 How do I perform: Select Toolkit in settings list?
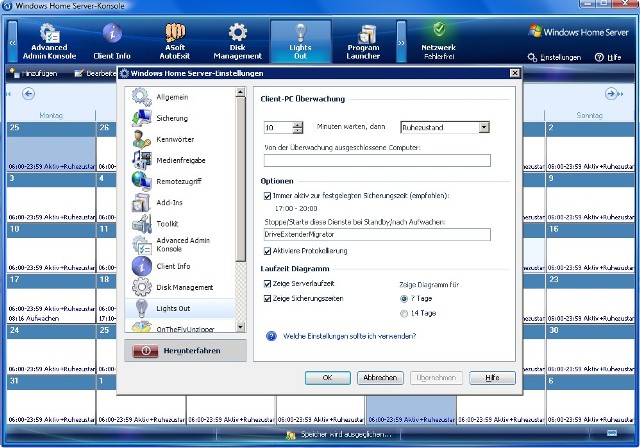(180, 224)
